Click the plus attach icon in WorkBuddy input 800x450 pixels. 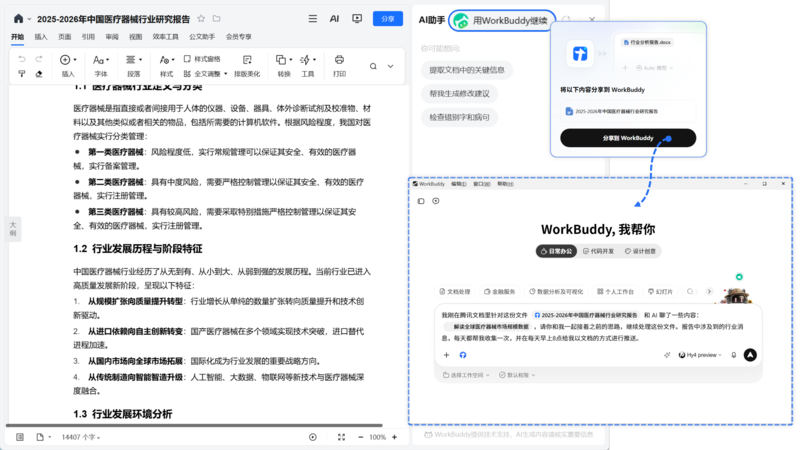point(446,355)
